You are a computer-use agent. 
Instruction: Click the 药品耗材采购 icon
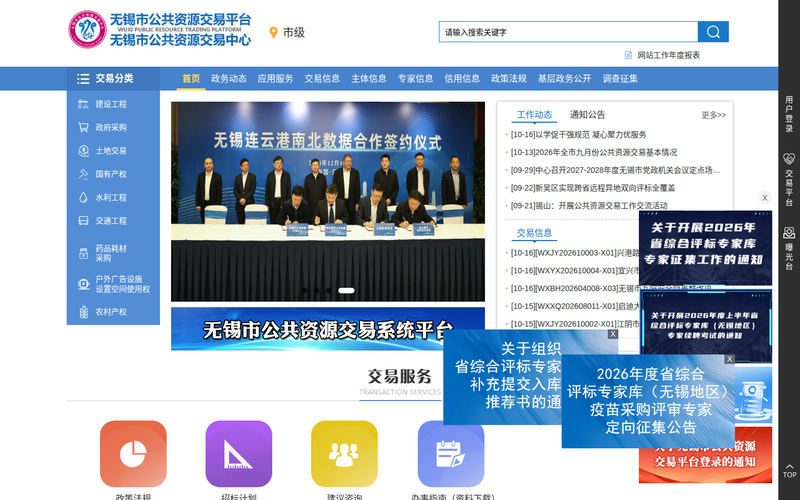click(x=83, y=253)
